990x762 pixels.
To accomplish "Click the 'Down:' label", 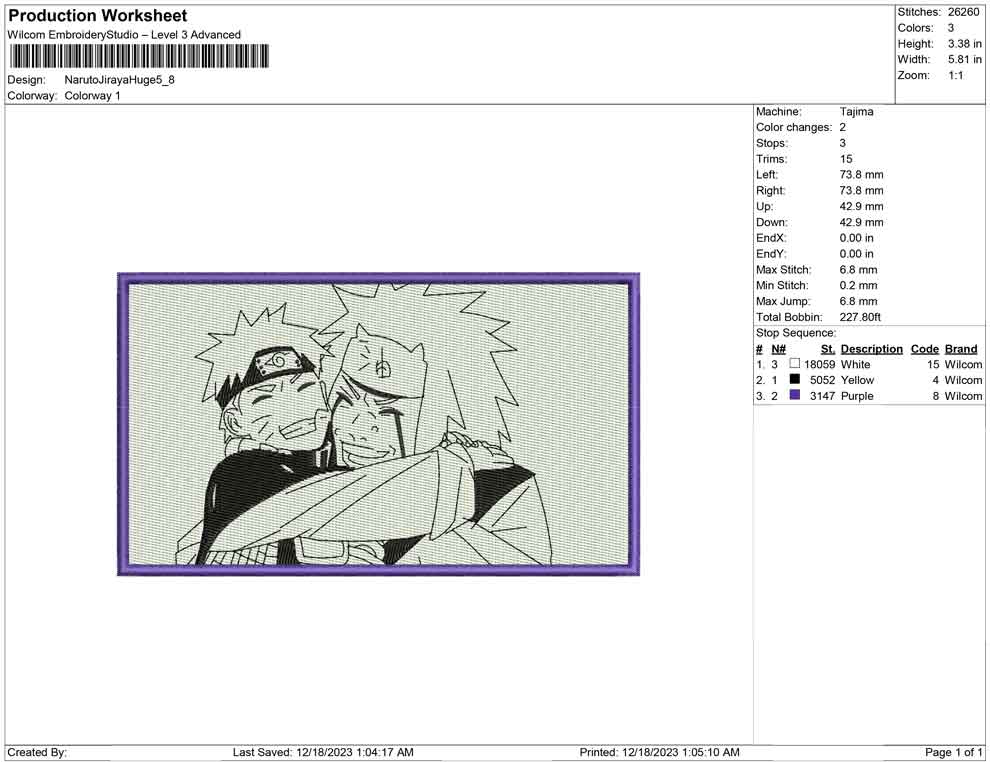I will (772, 222).
